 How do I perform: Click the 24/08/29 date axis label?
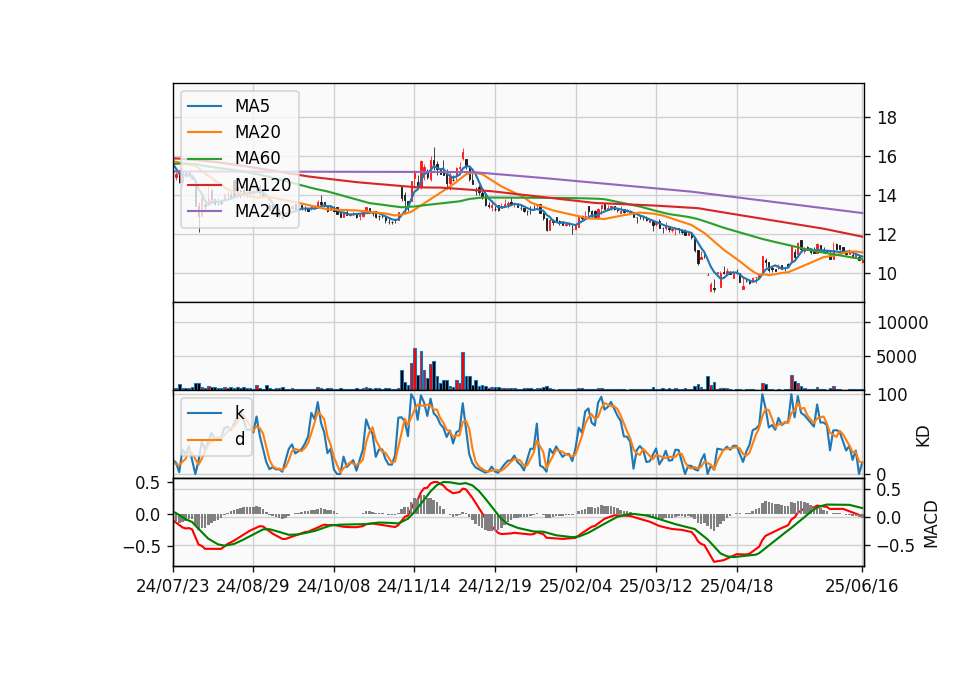(253, 586)
